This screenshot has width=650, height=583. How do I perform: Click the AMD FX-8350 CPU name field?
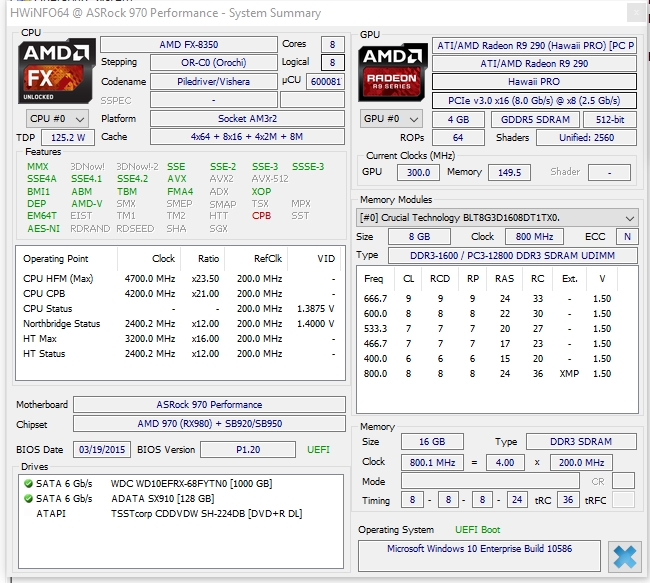[189, 44]
